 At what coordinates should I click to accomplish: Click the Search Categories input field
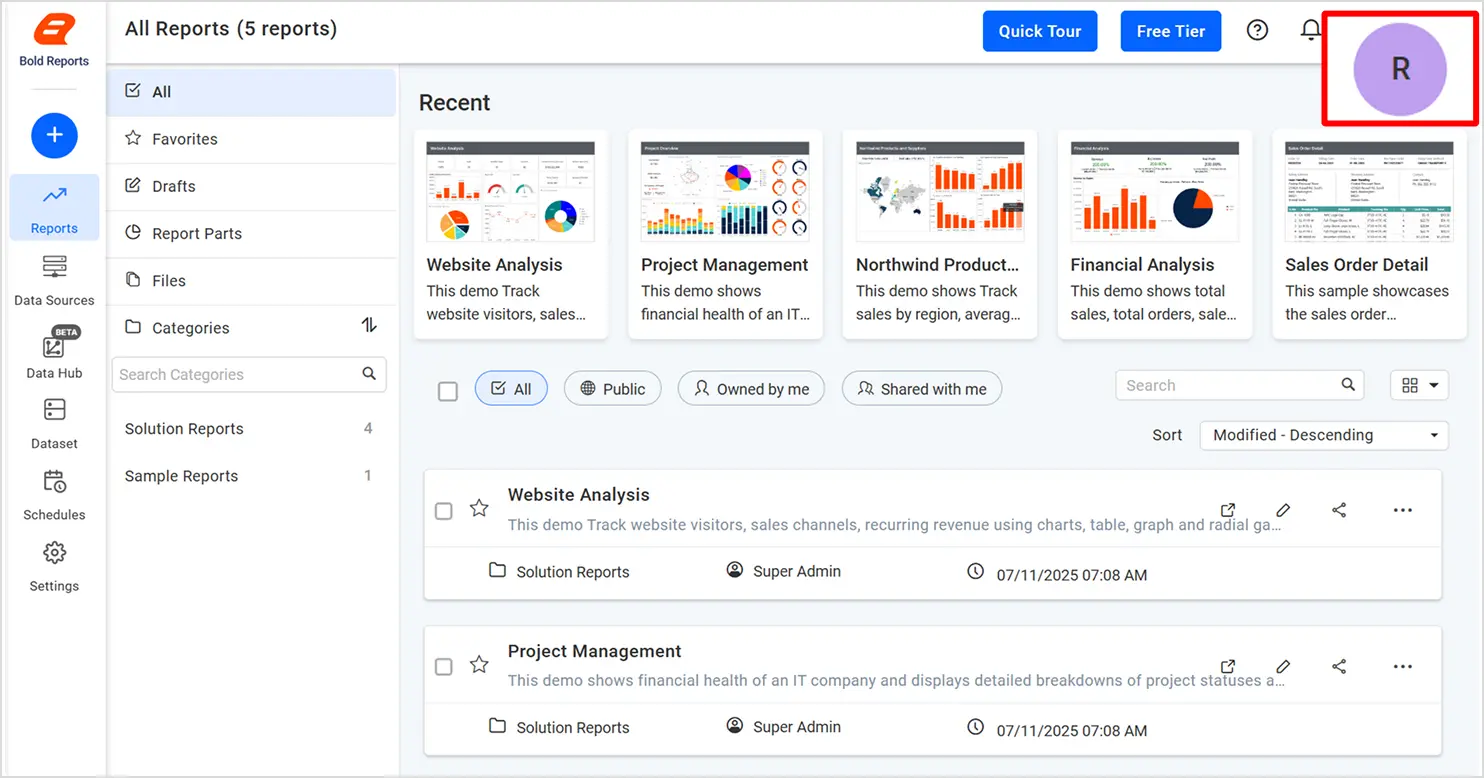(236, 374)
